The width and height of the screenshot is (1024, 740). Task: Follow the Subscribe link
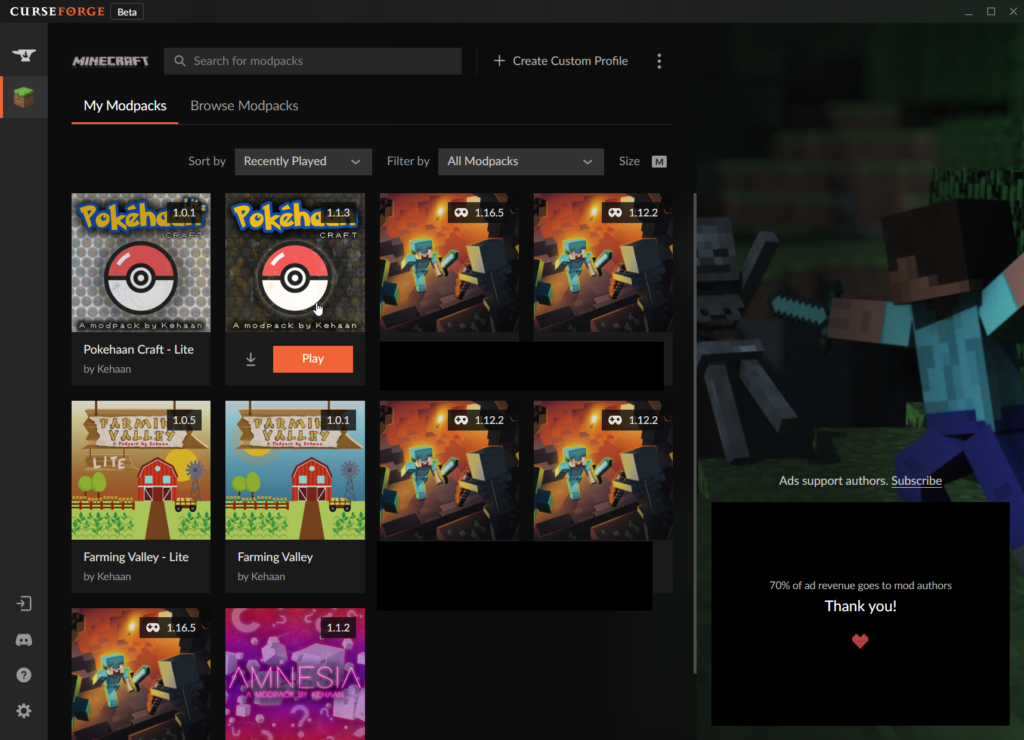[x=916, y=481]
